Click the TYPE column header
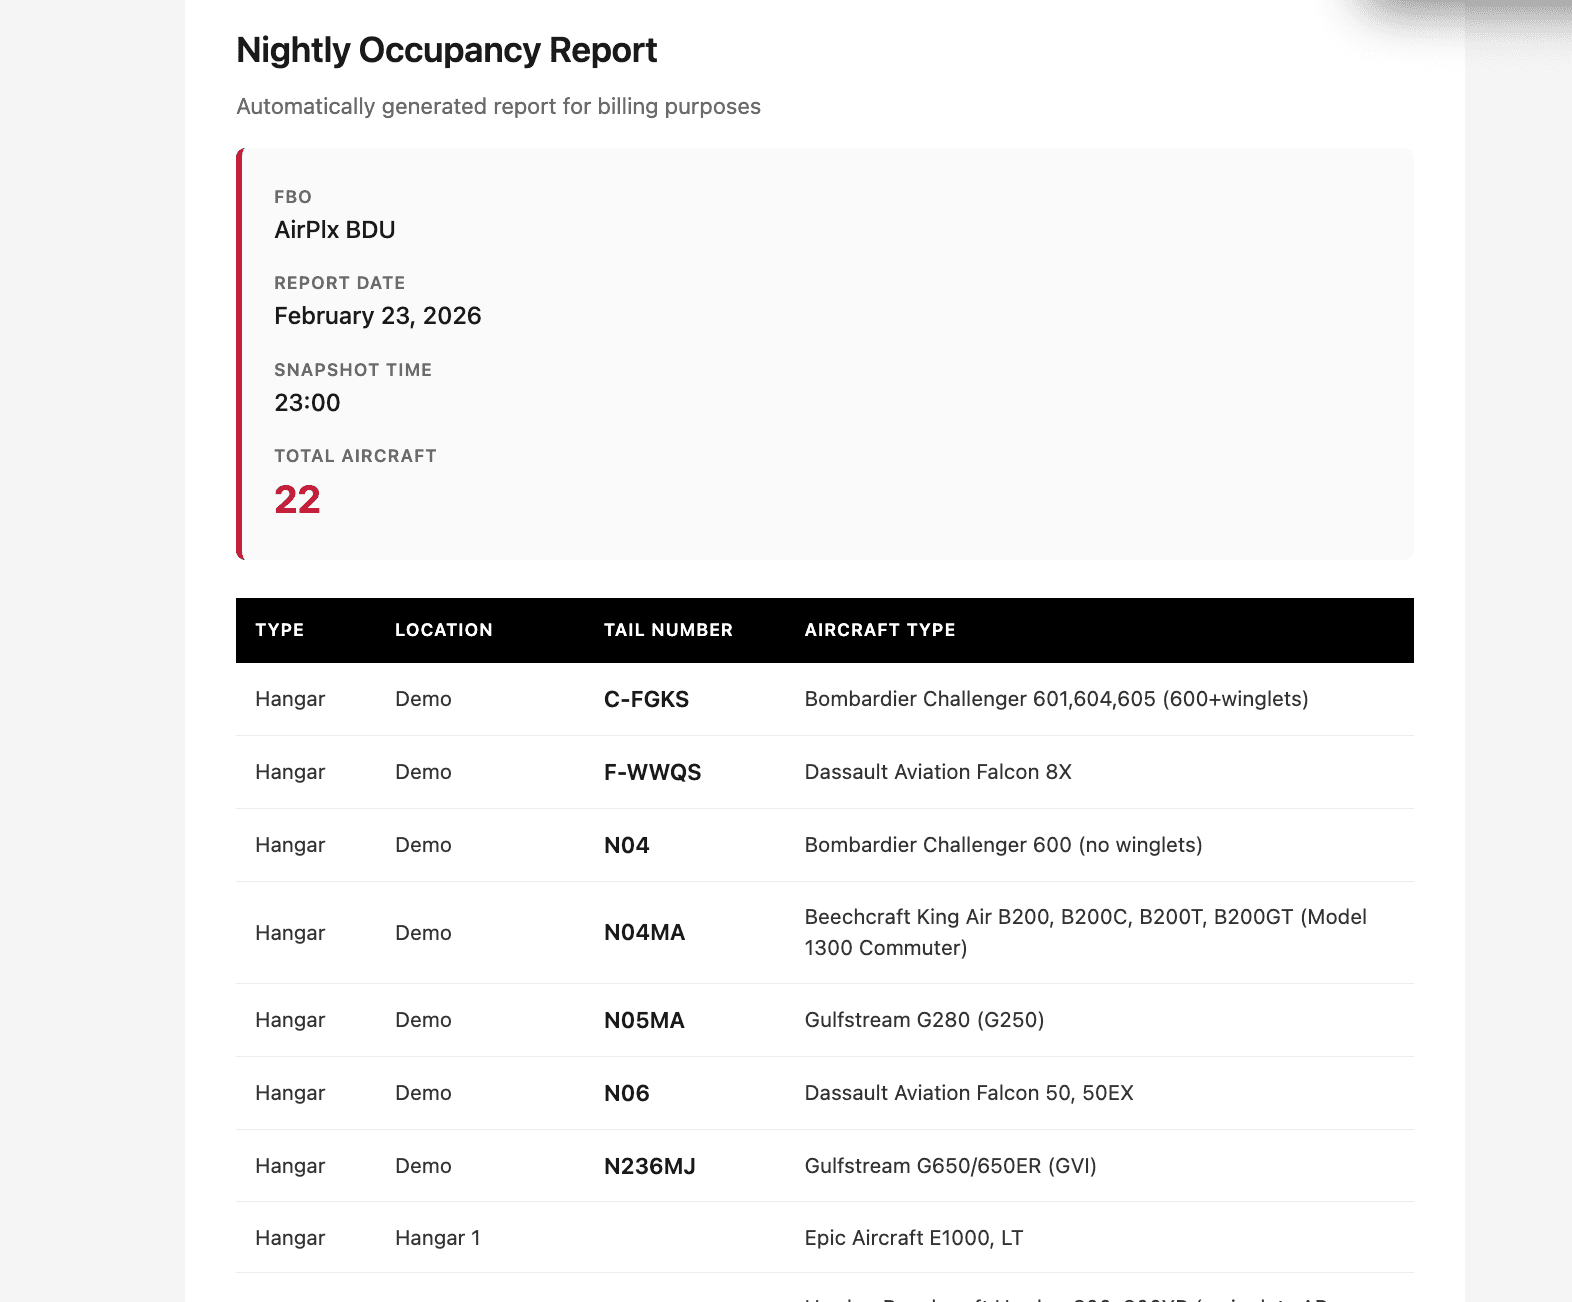The width and height of the screenshot is (1572, 1302). click(x=280, y=630)
